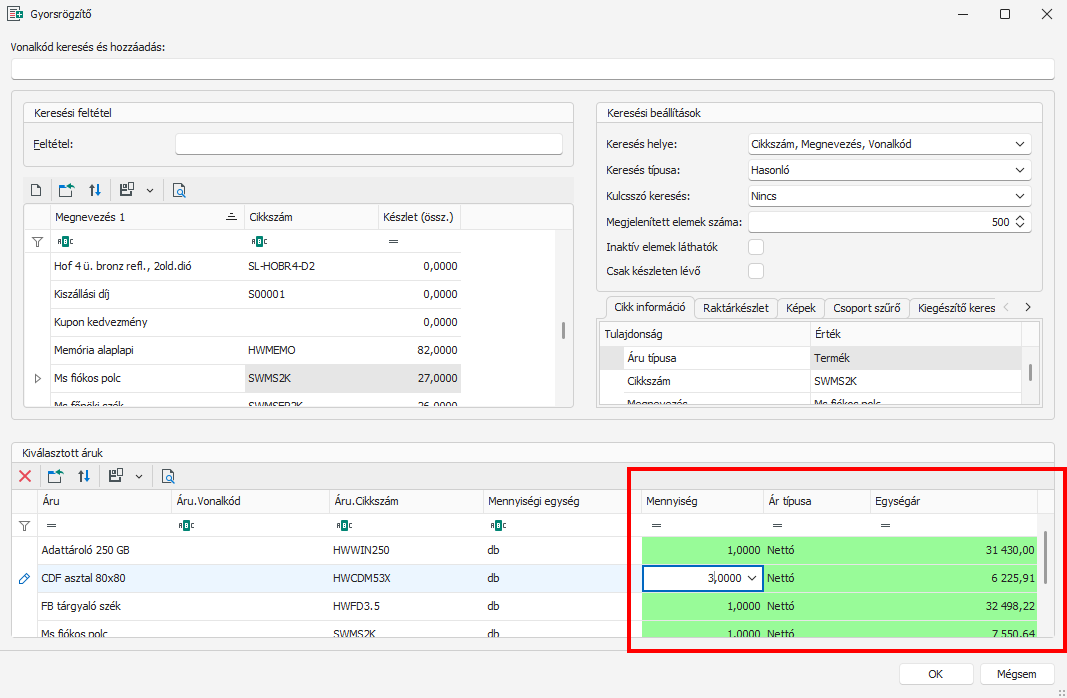The width and height of the screenshot is (1067, 698).
Task: Expand the Keresés típusa dropdown
Action: [889, 170]
